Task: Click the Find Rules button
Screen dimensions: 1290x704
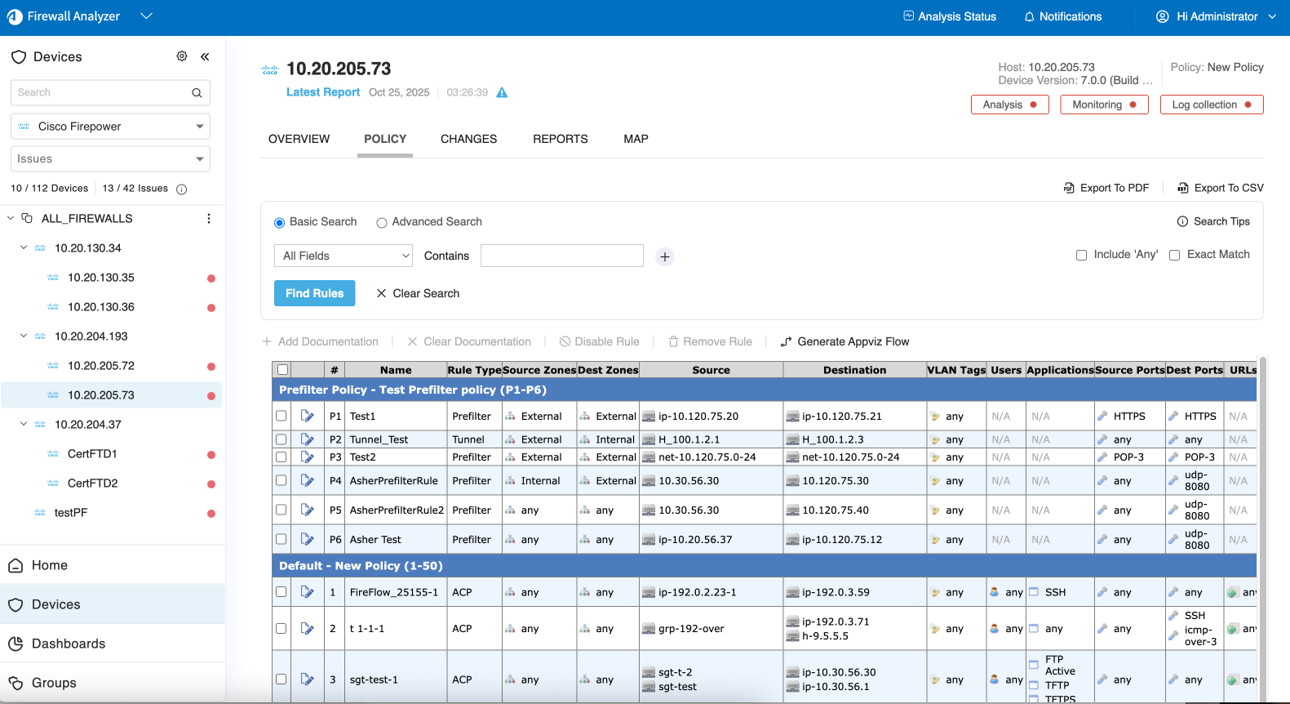Action: (x=314, y=293)
